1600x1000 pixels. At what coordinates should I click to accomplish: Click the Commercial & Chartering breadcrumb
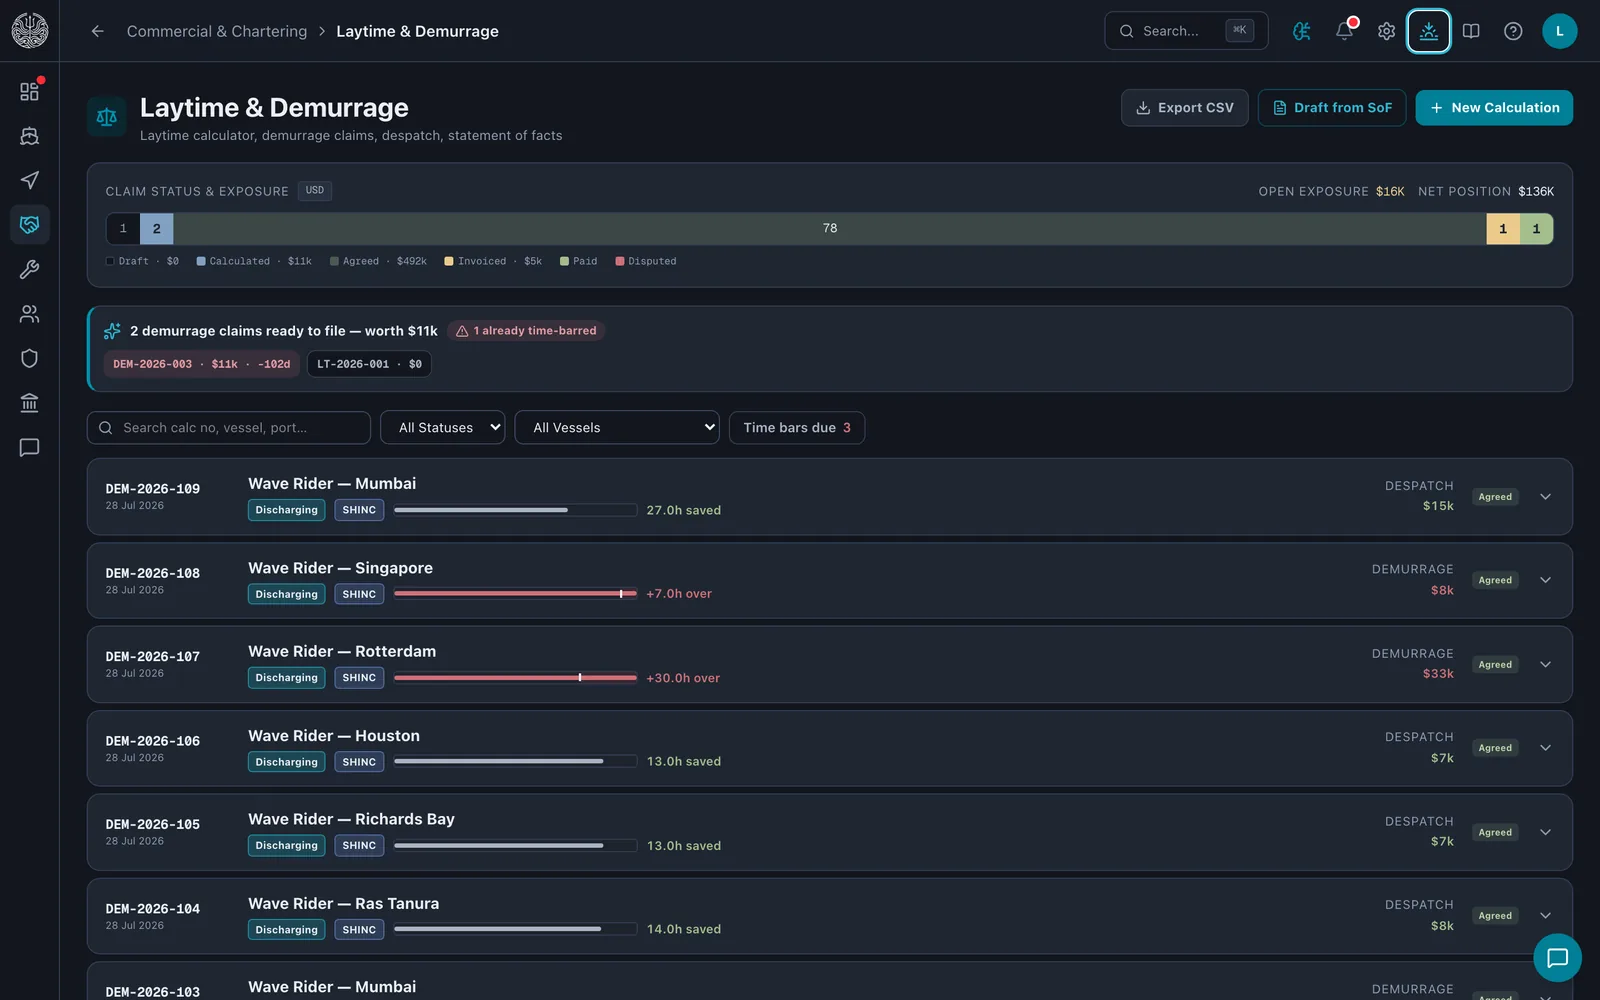pyautogui.click(x=217, y=31)
